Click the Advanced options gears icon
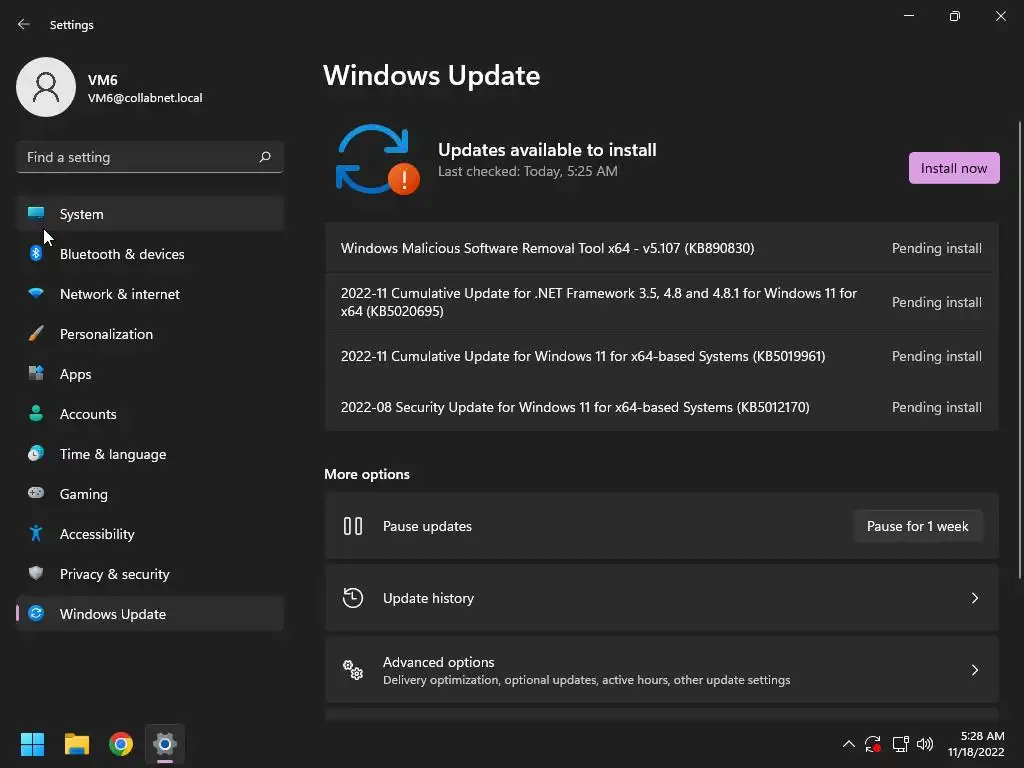 pyautogui.click(x=353, y=670)
